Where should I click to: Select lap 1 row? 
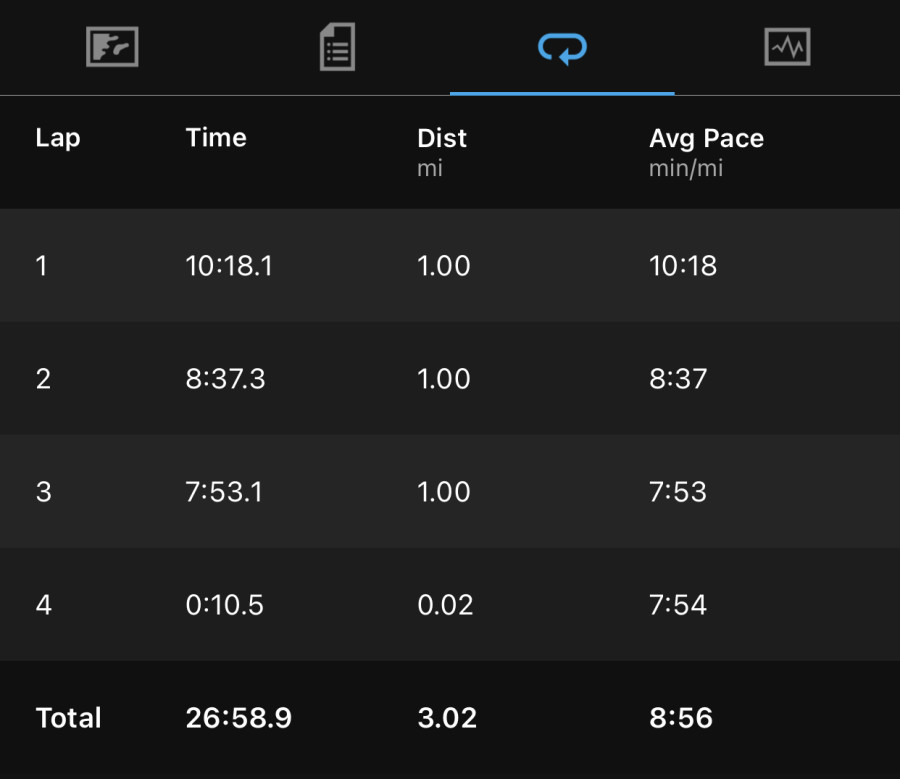tap(450, 265)
